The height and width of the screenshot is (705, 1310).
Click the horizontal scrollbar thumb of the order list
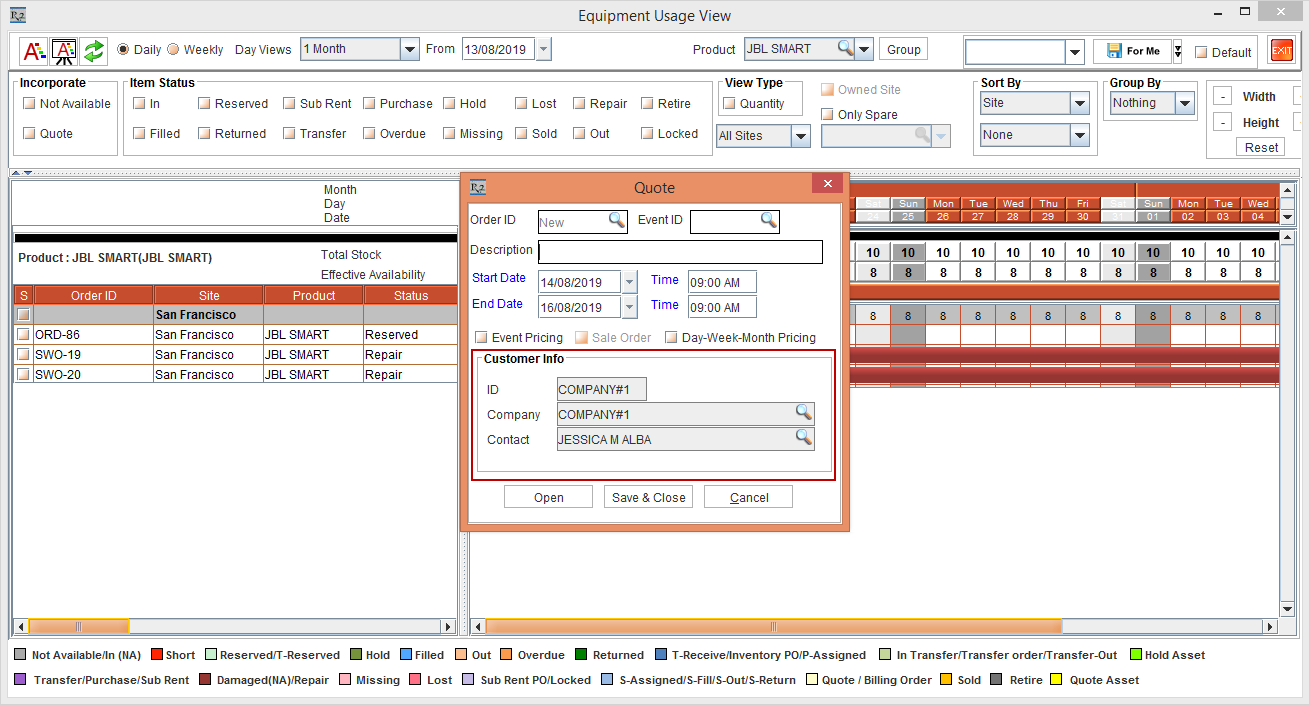(x=79, y=626)
